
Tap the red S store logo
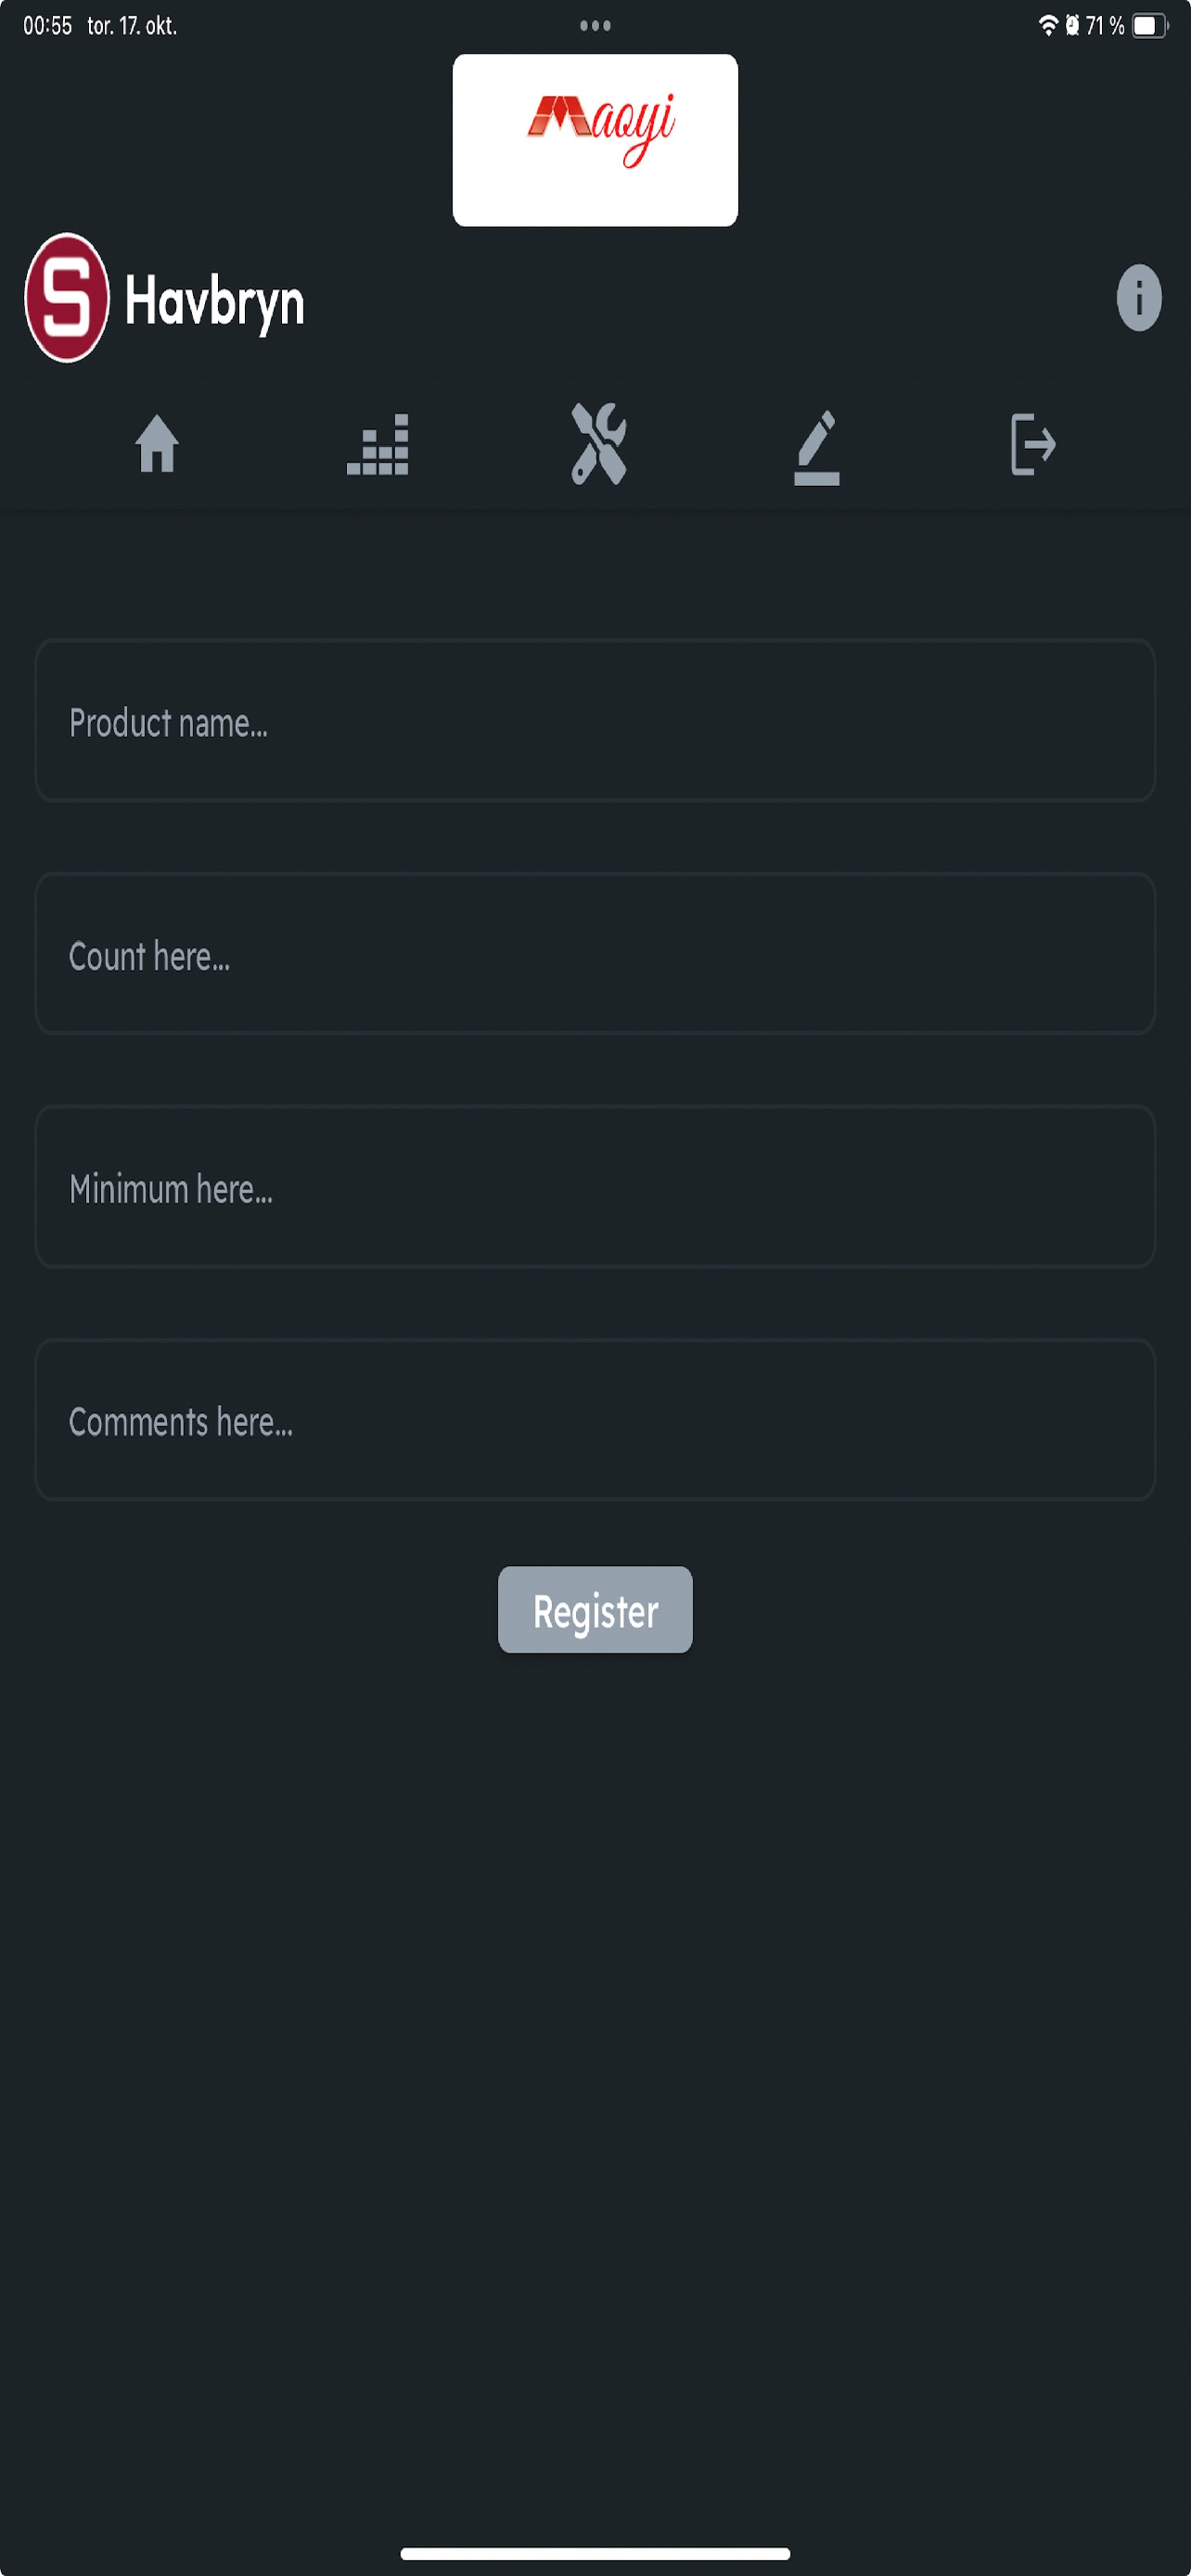(x=67, y=298)
